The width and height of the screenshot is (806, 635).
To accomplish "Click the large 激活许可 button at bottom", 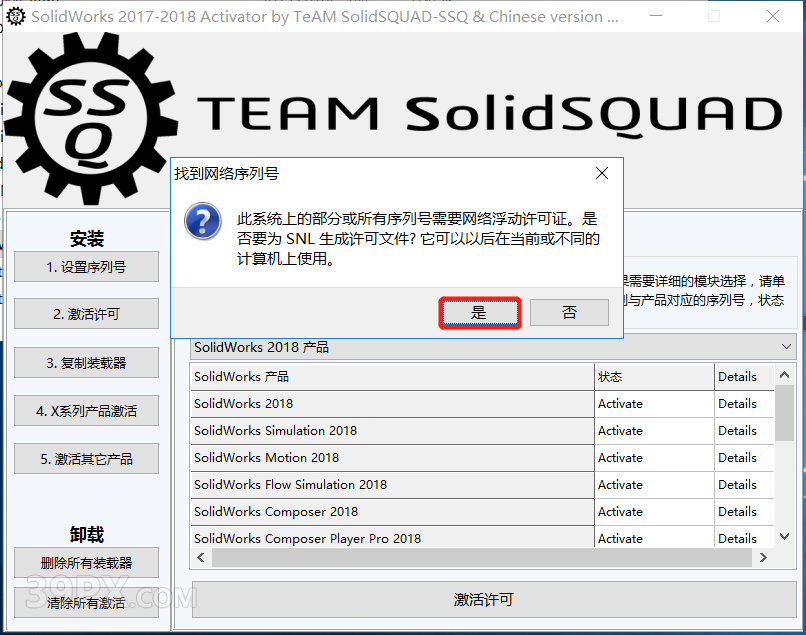I will pos(483,600).
